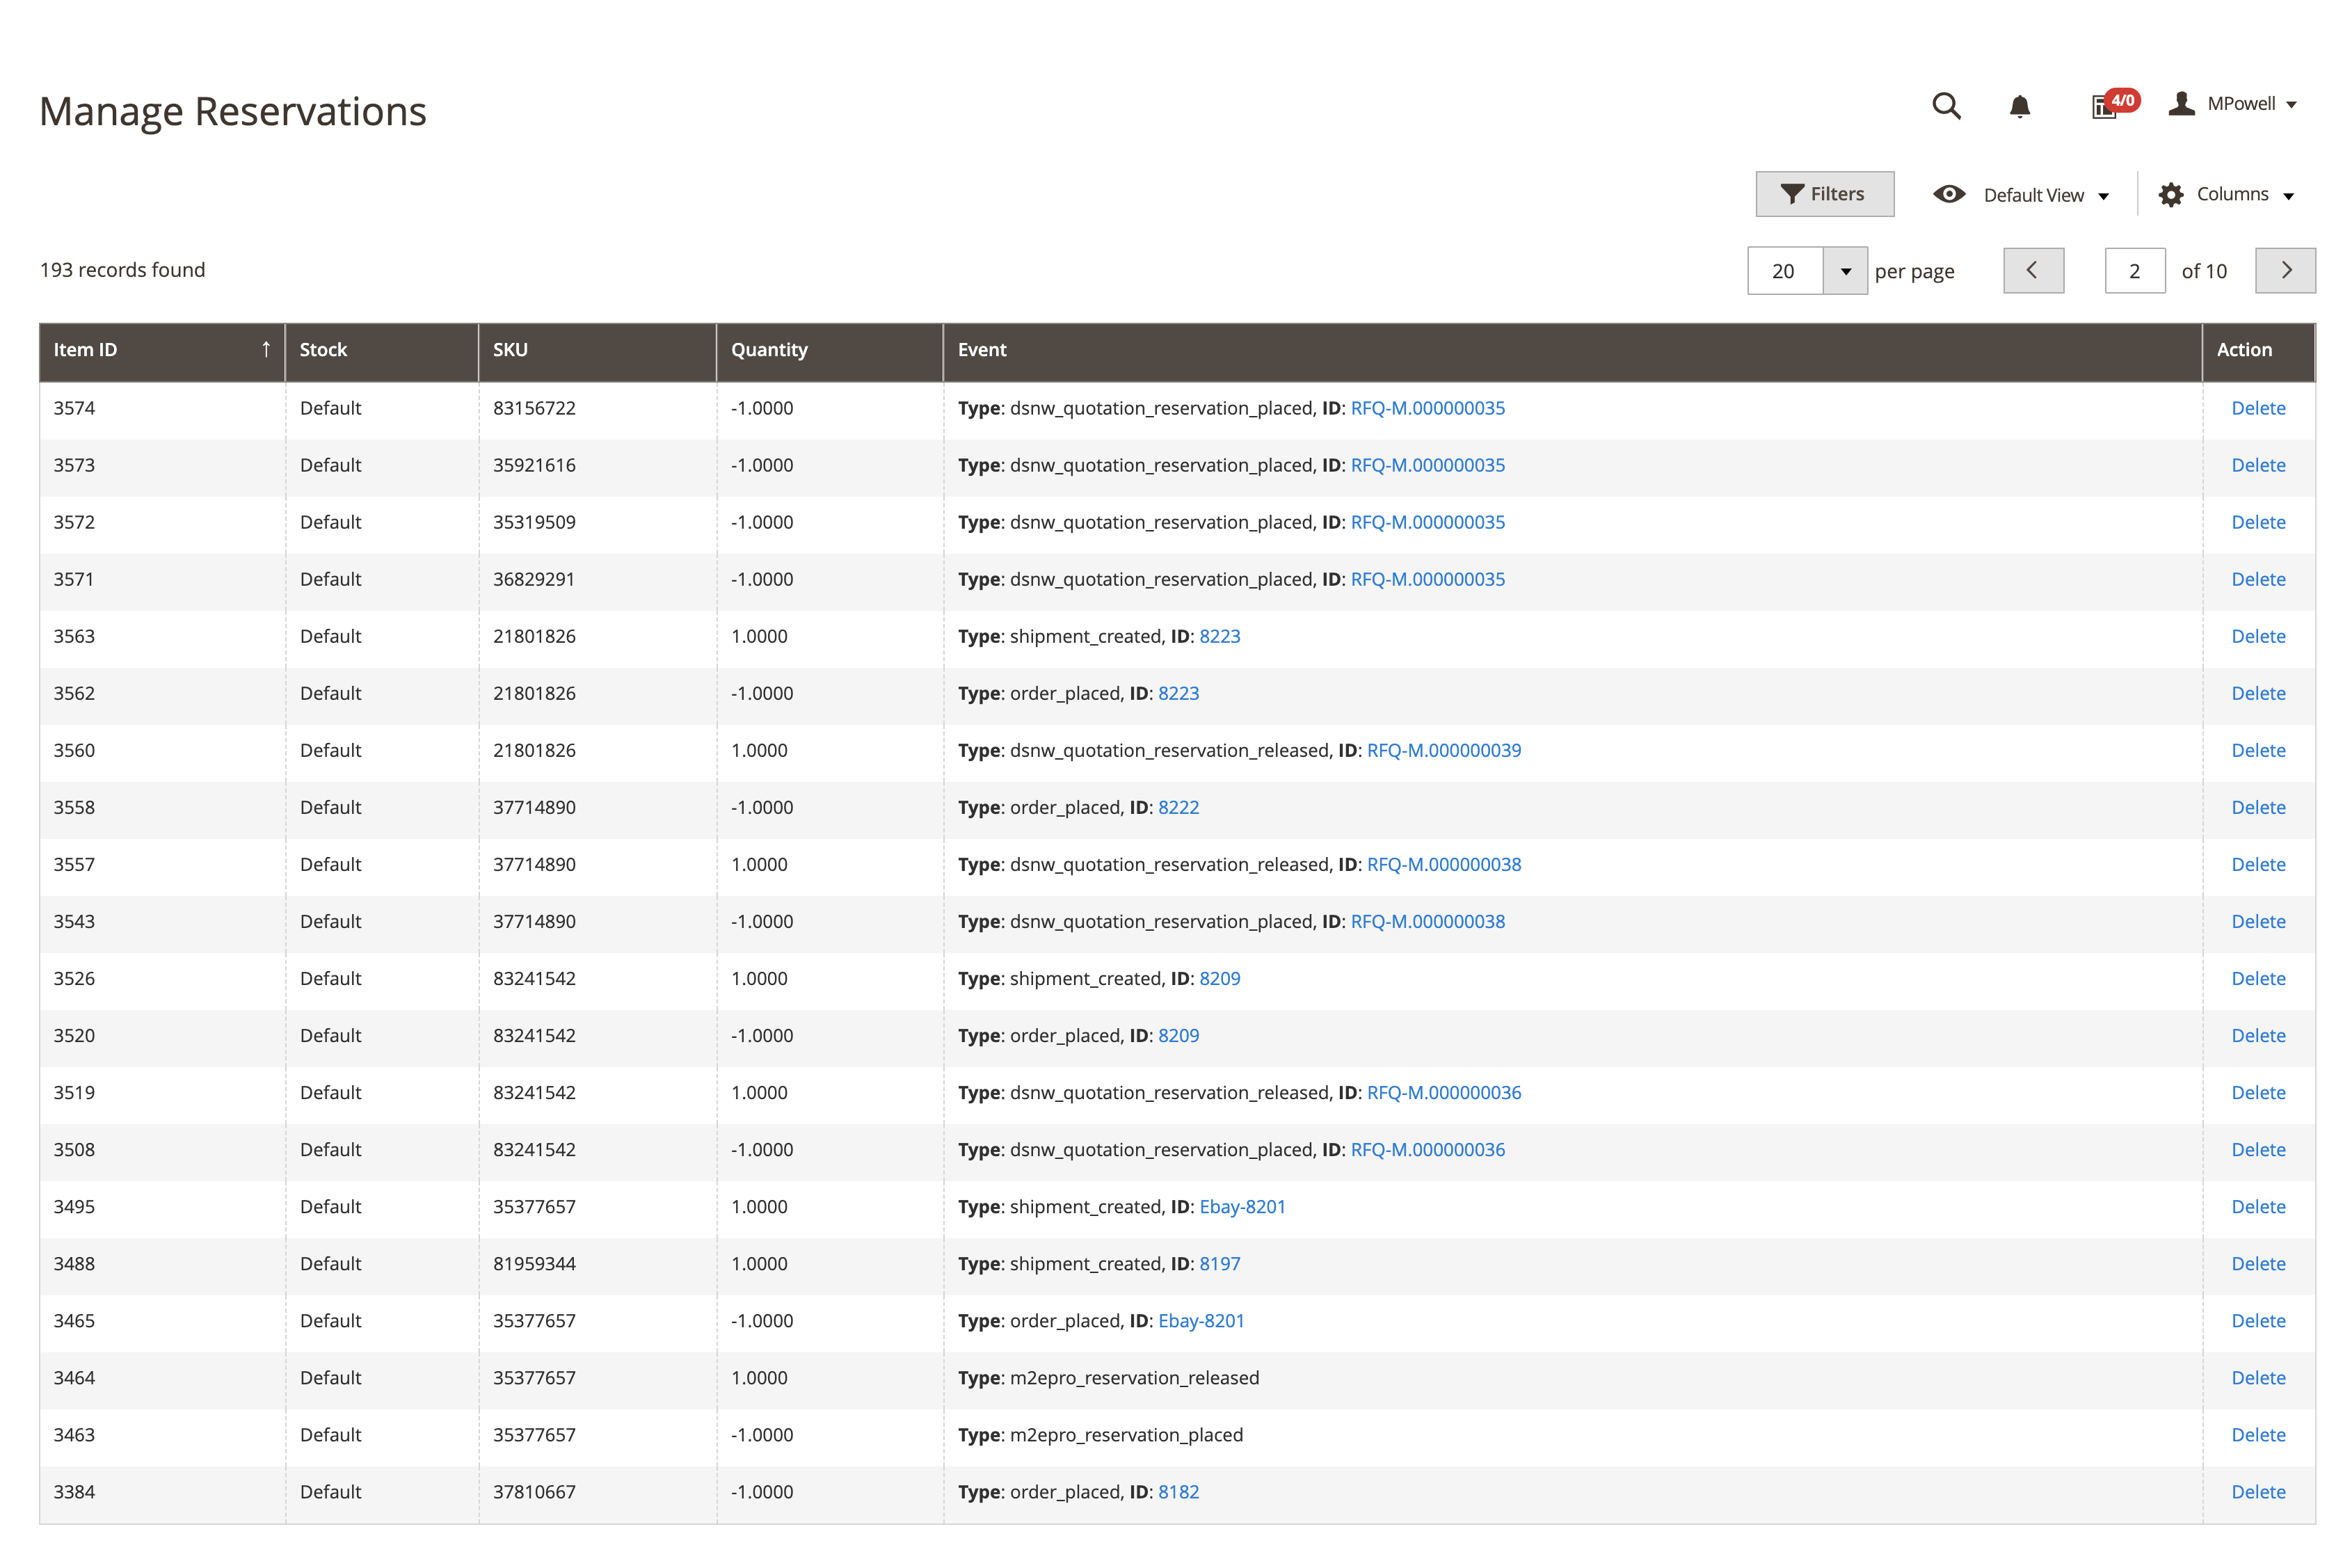Sort by Quantity column header
2343x1568 pixels.
pos(768,350)
